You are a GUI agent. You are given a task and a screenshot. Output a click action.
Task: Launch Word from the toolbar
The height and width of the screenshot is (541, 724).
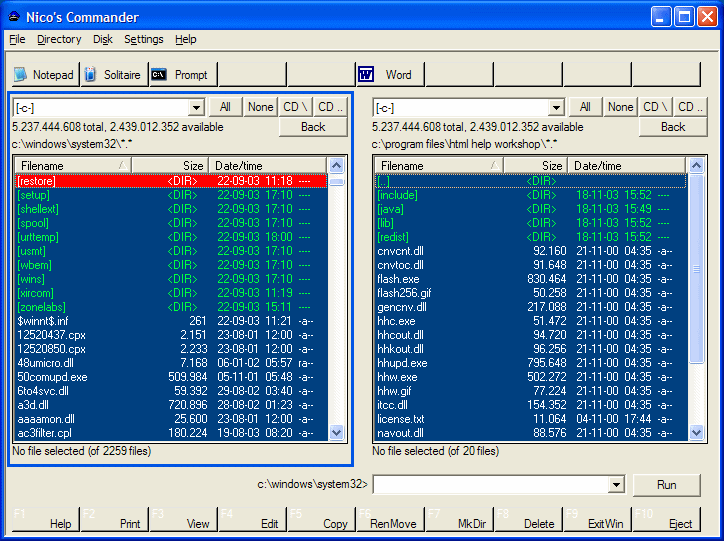pos(390,74)
